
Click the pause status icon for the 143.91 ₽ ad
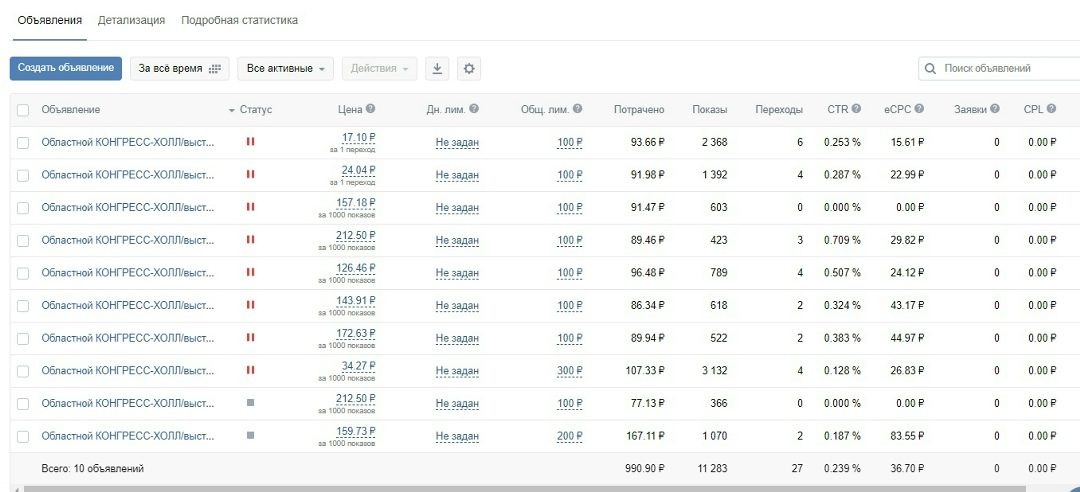coord(250,305)
